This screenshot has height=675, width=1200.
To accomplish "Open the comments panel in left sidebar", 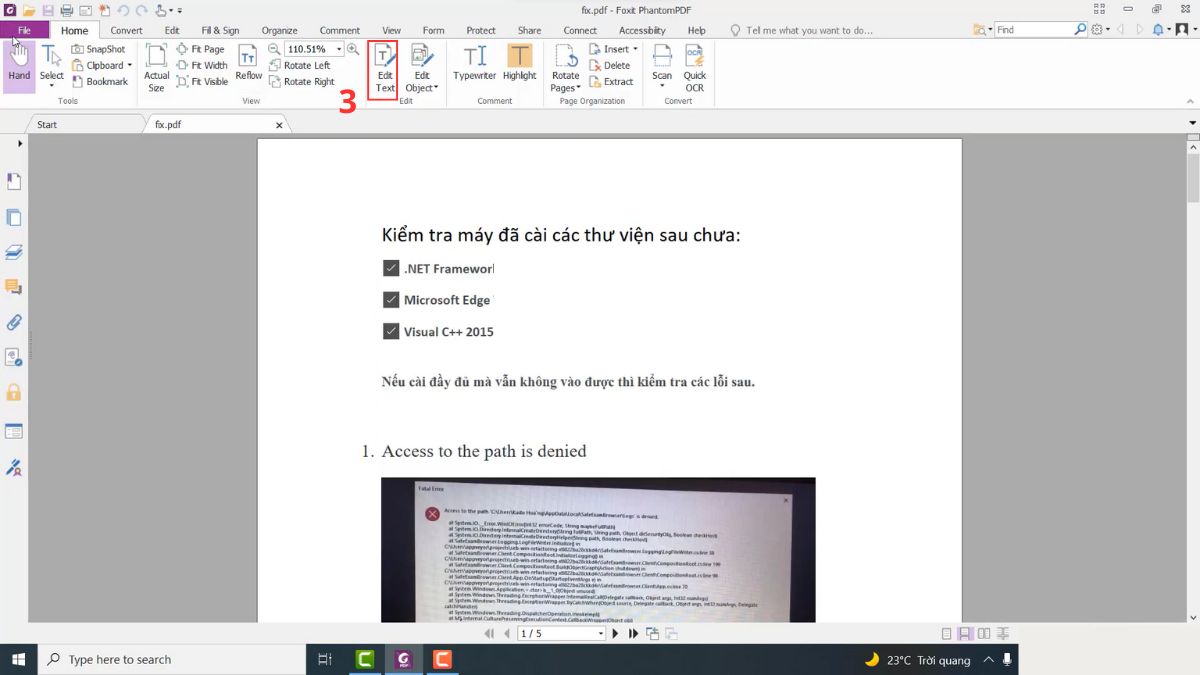I will point(14,287).
